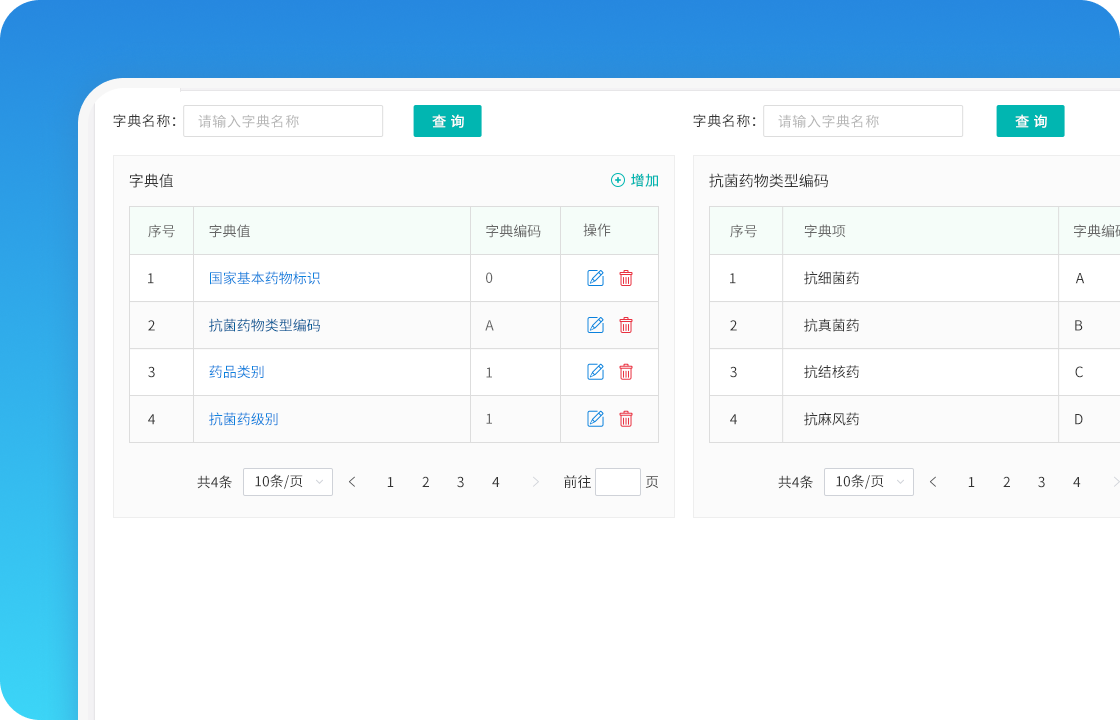Click the 字典编码 header in left table
The image size is (1120, 720).
(x=513, y=231)
